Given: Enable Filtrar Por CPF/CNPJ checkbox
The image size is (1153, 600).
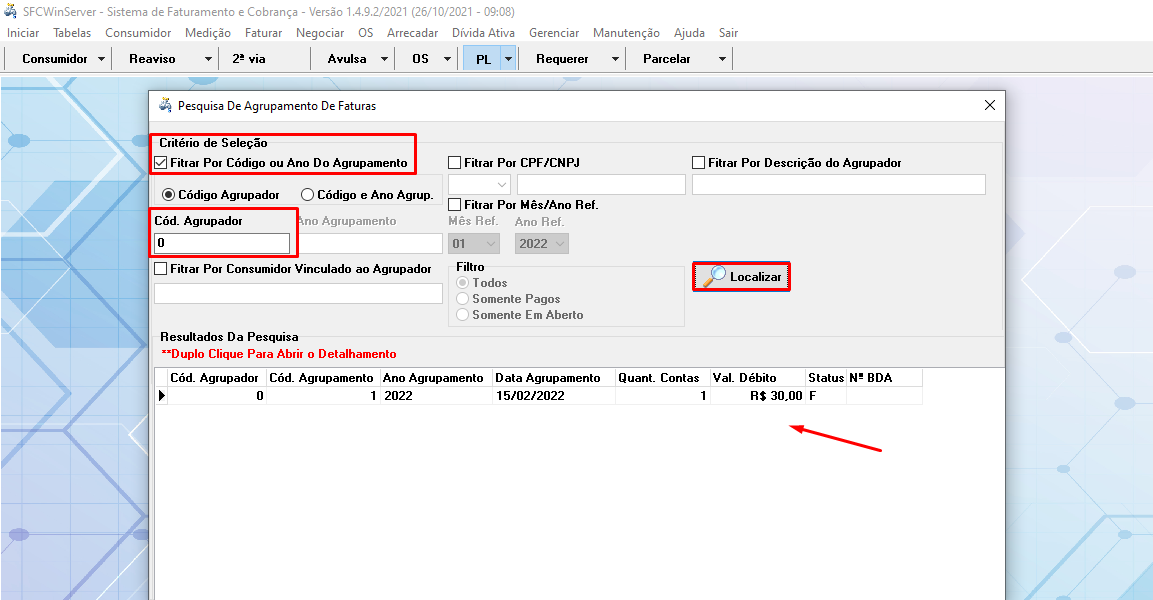Looking at the screenshot, I should (455, 163).
